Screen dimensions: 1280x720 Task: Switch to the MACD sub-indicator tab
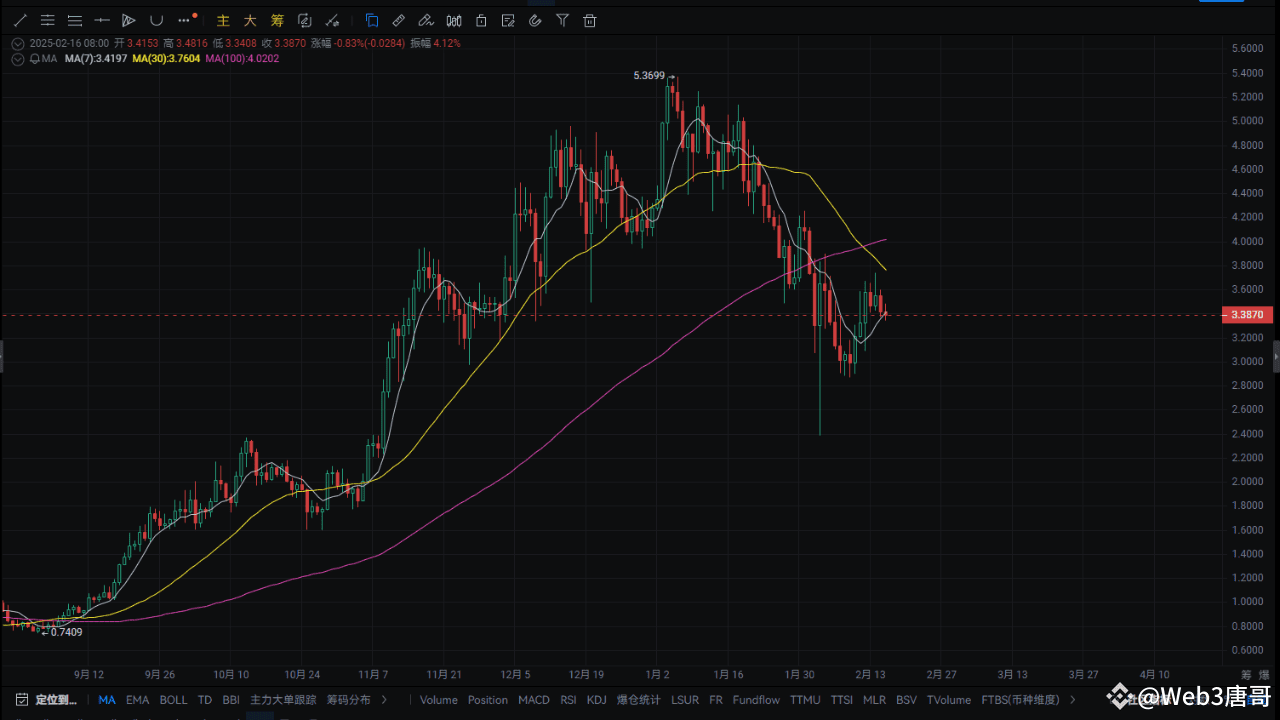click(x=533, y=700)
